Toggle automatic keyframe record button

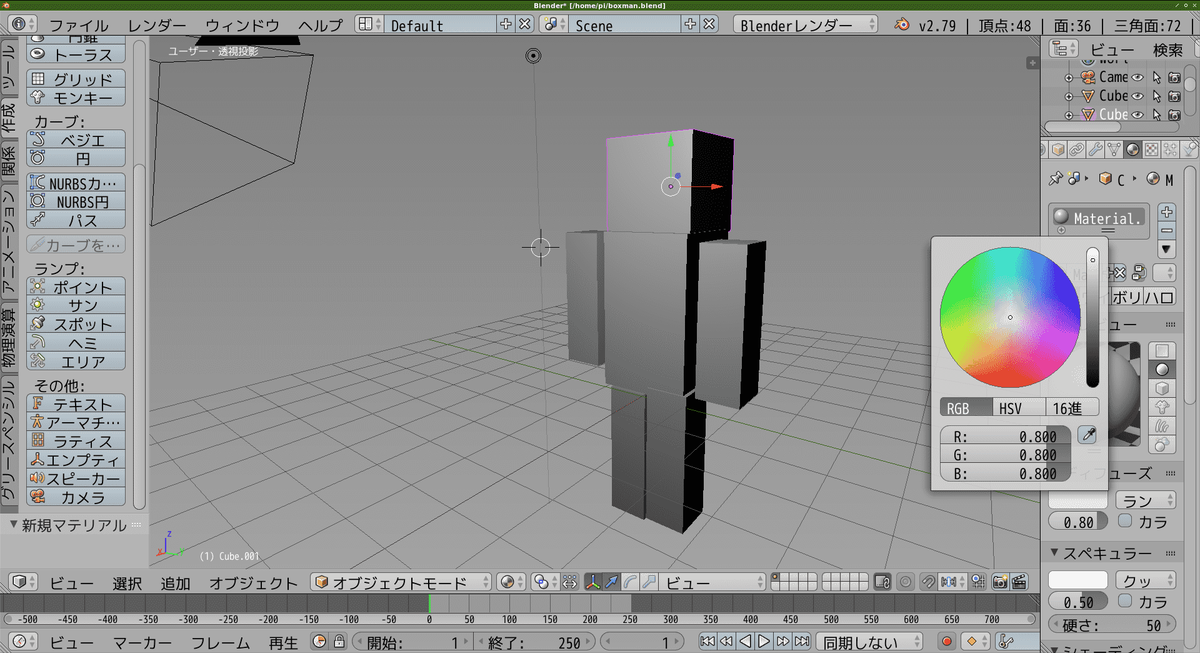[947, 641]
